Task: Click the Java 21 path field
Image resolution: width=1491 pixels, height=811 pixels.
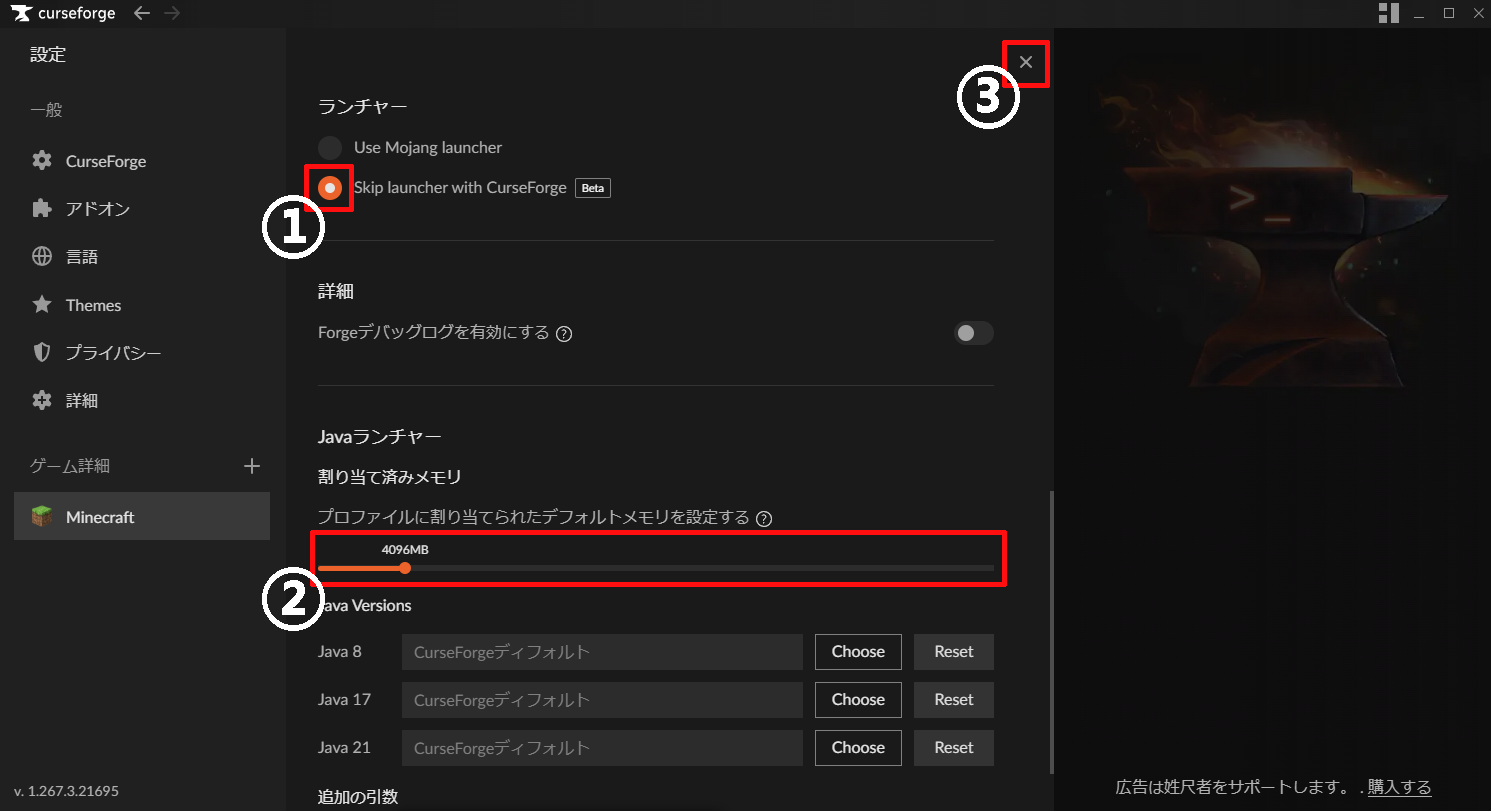Action: click(602, 748)
